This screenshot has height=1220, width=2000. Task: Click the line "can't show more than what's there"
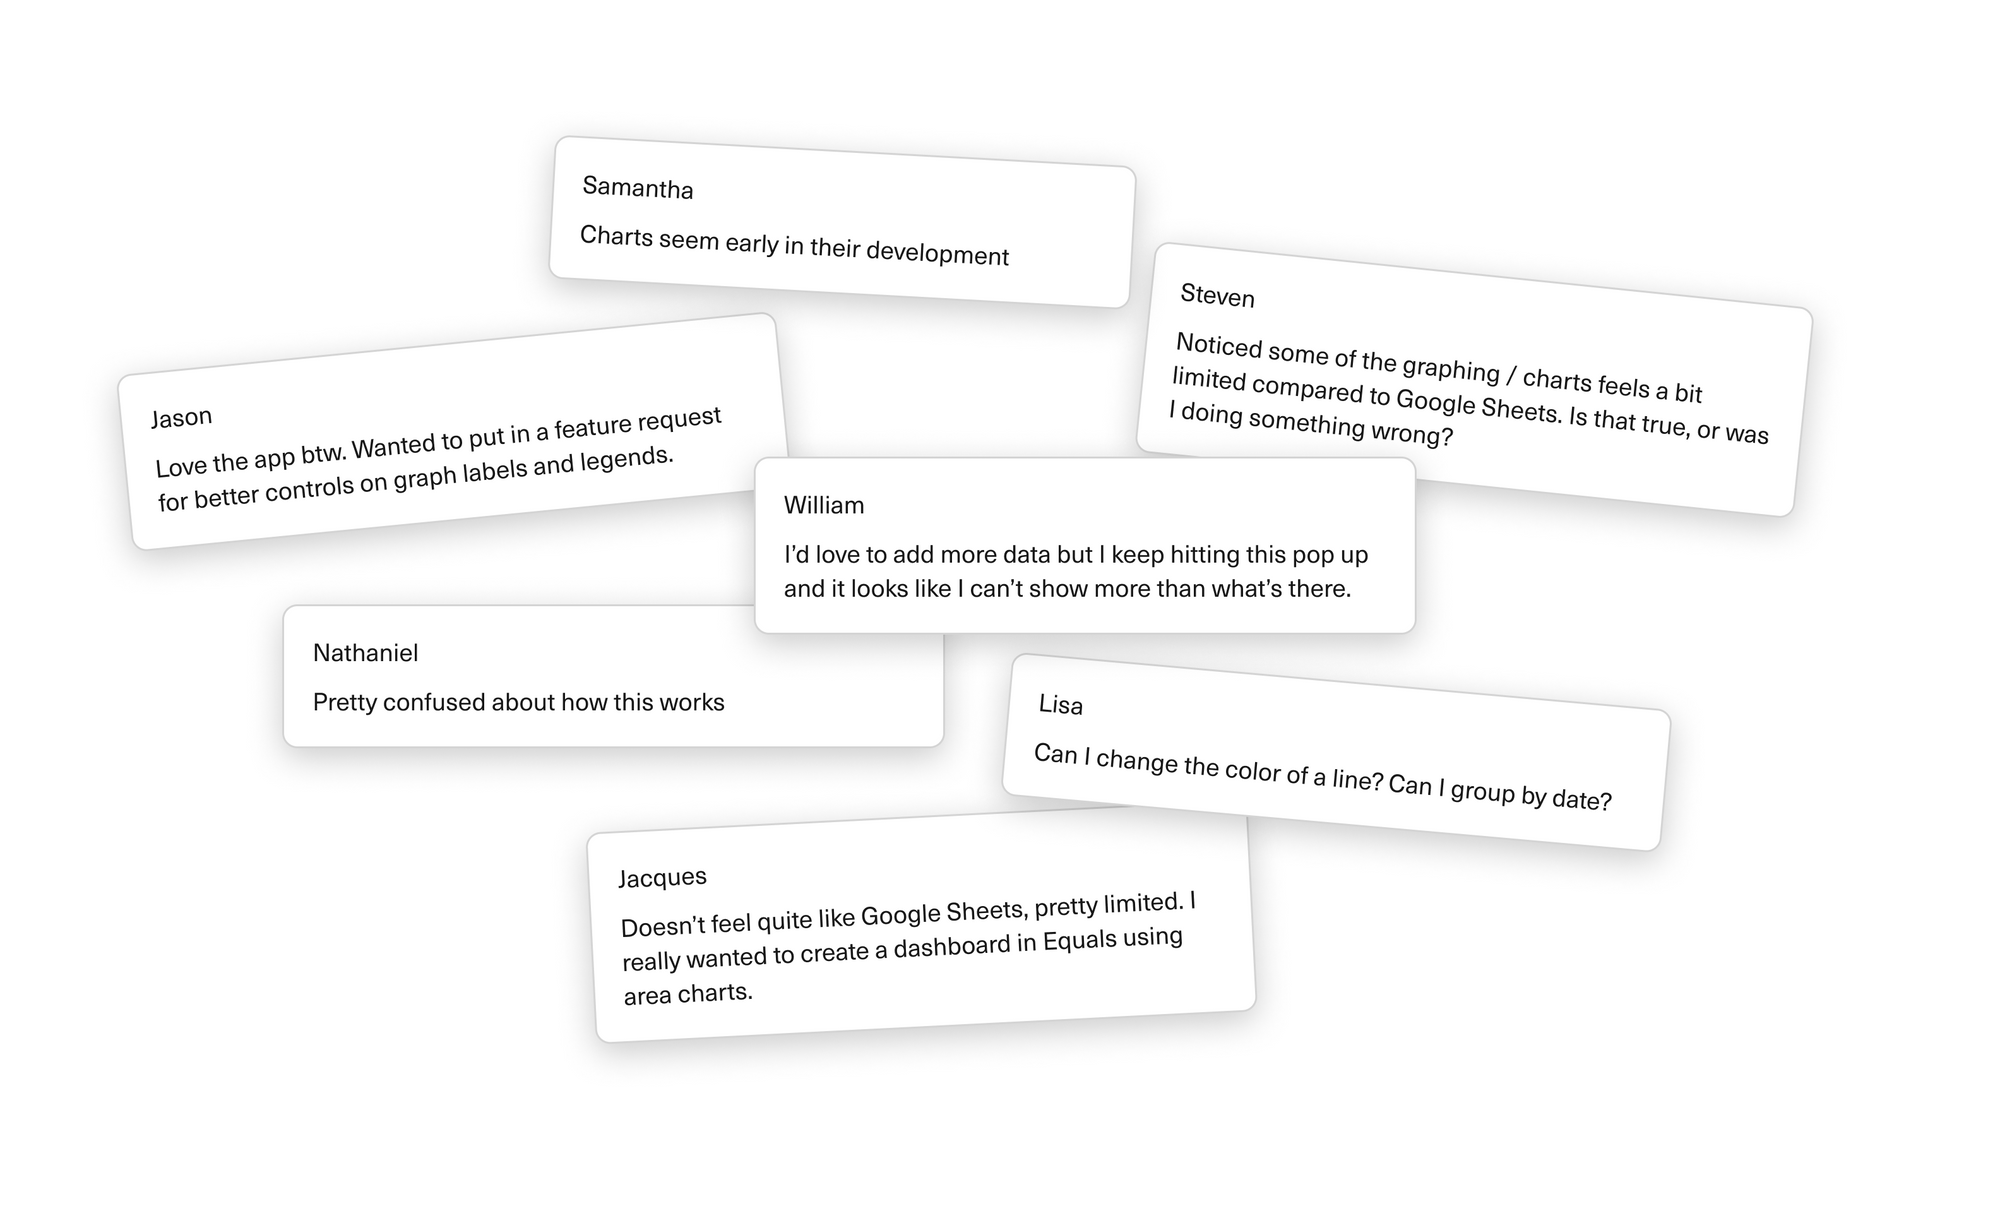tap(1067, 589)
